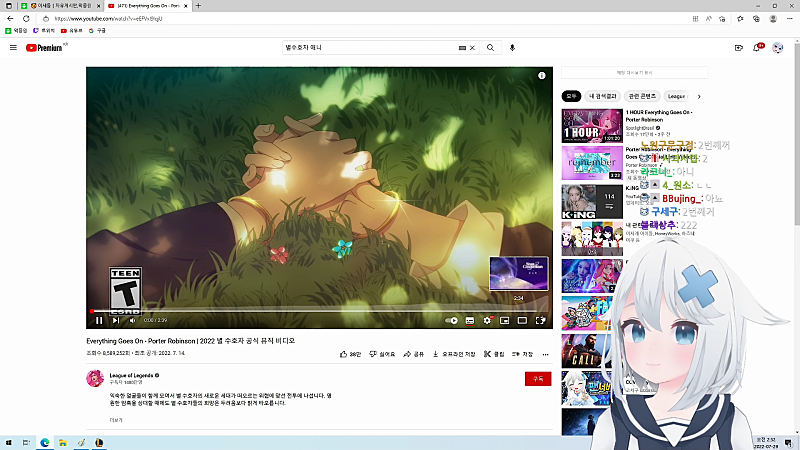Like the video
The image size is (800, 450).
pos(351,354)
